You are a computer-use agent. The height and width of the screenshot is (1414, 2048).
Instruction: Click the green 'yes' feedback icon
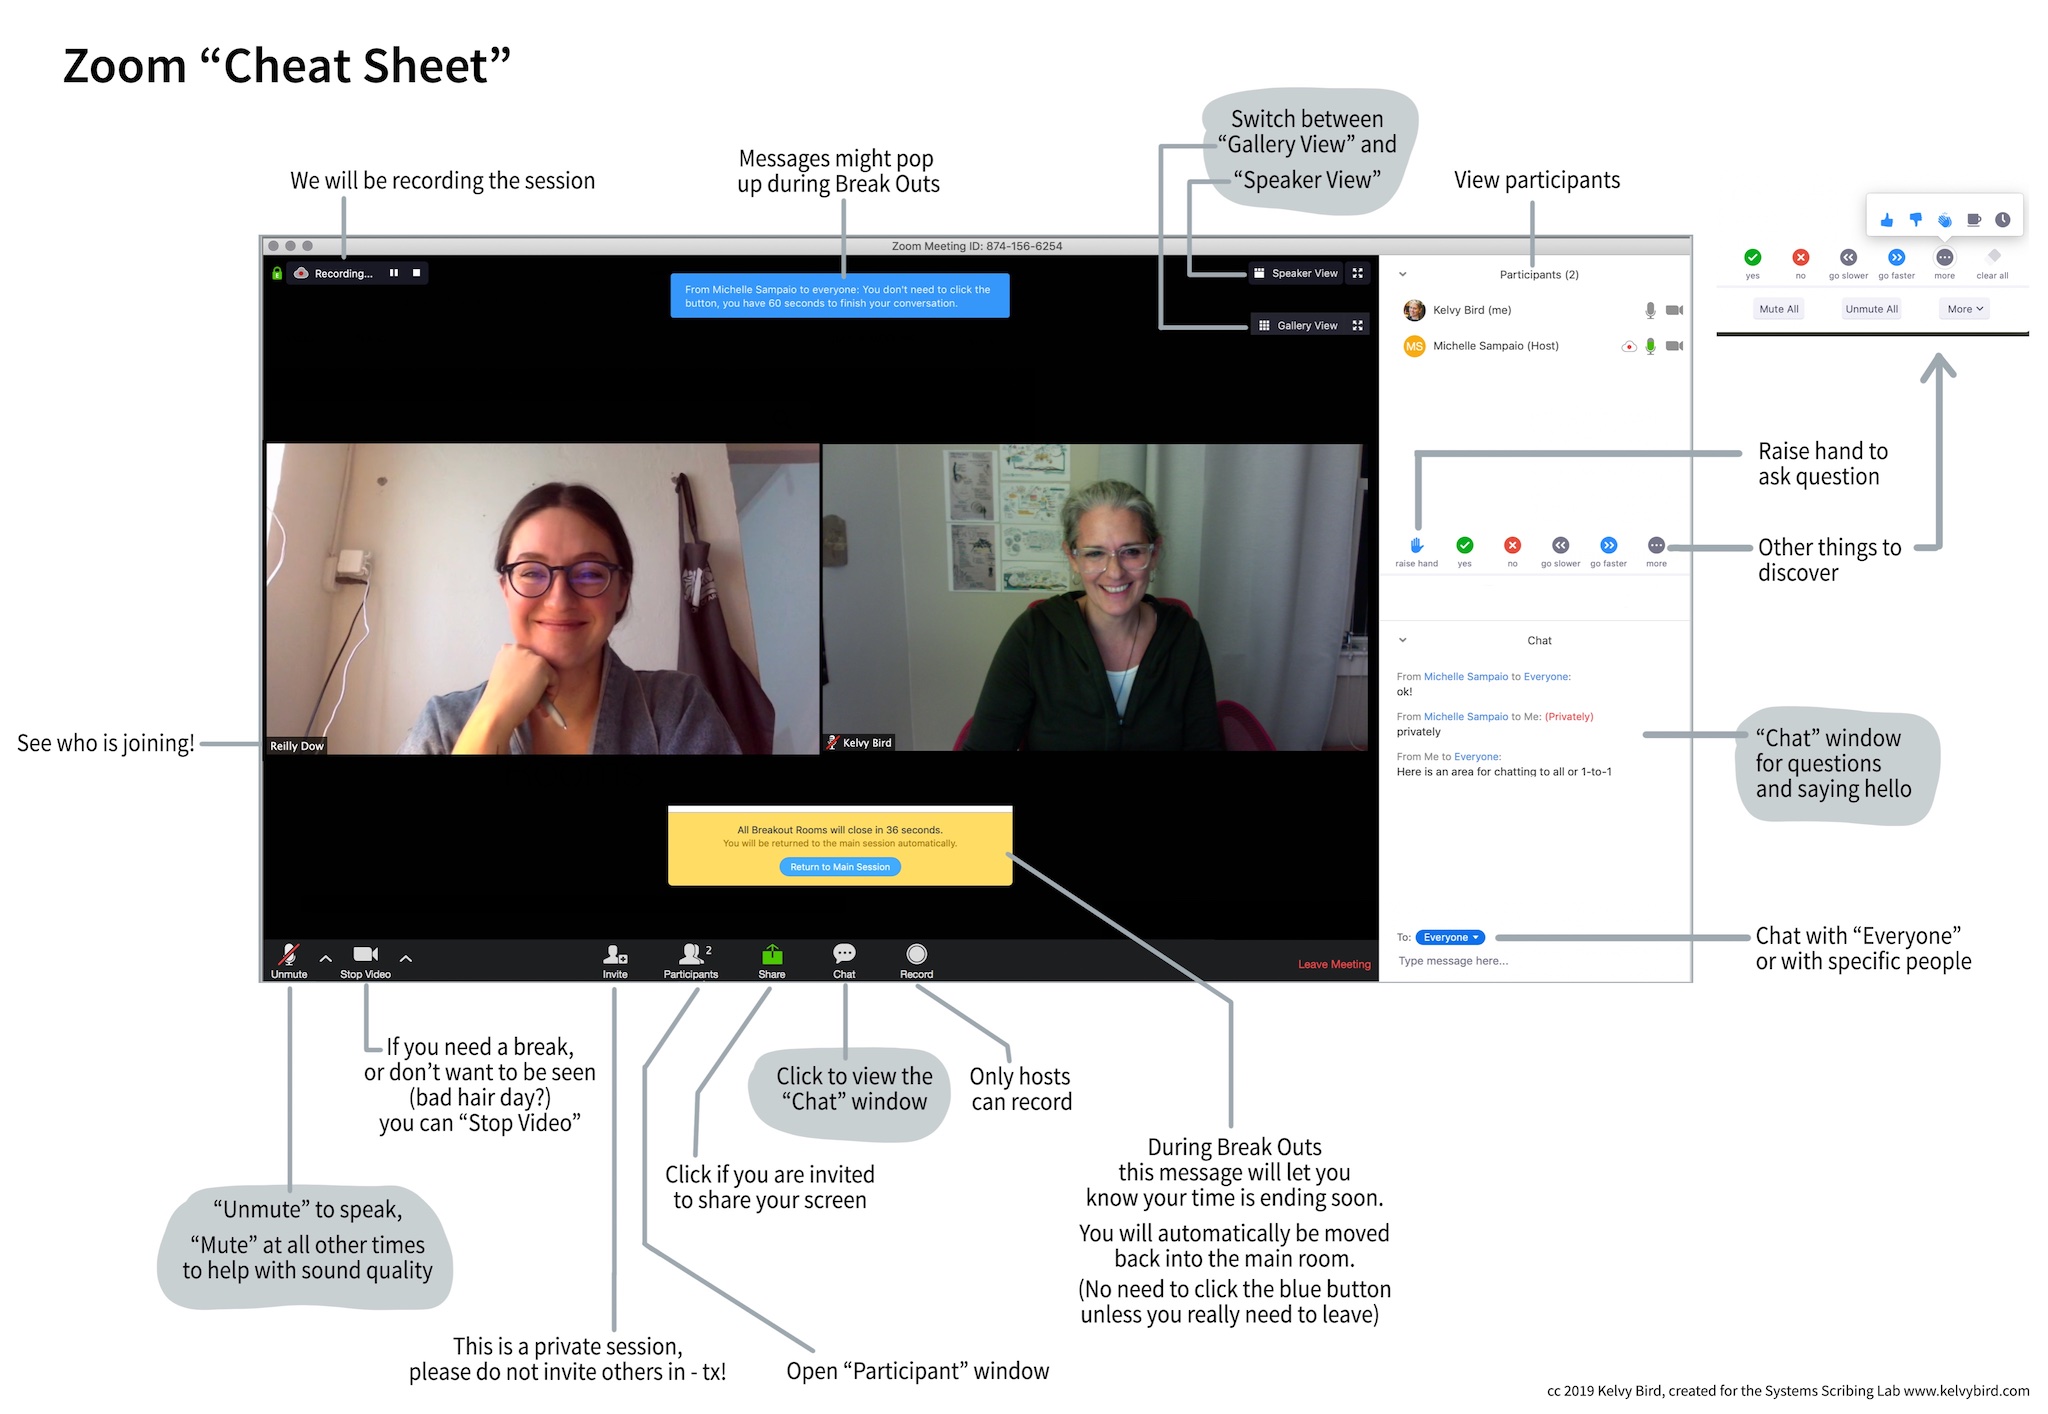coord(1465,545)
